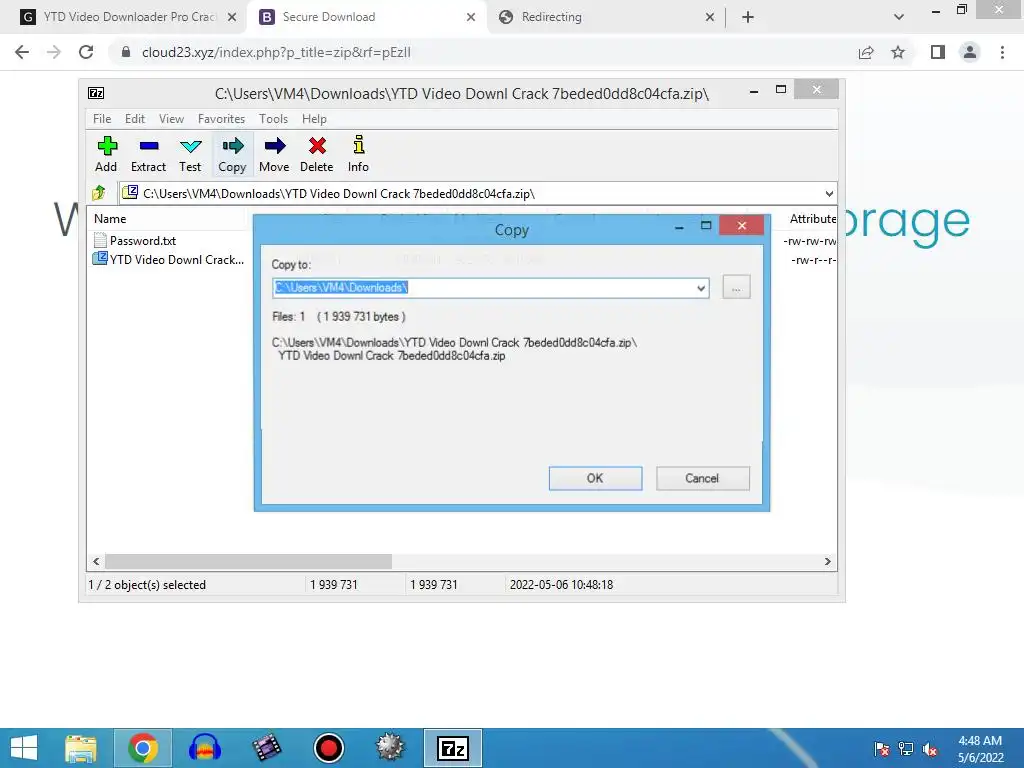This screenshot has width=1024, height=768.
Task: Share this page from the address bar
Action: [x=866, y=52]
